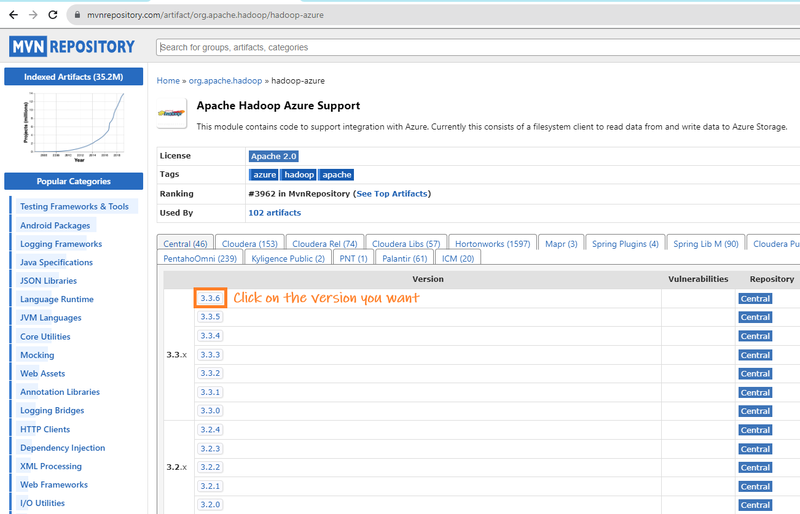The image size is (800, 514).
Task: Focus the search groups and artifacts field
Action: click(478, 47)
